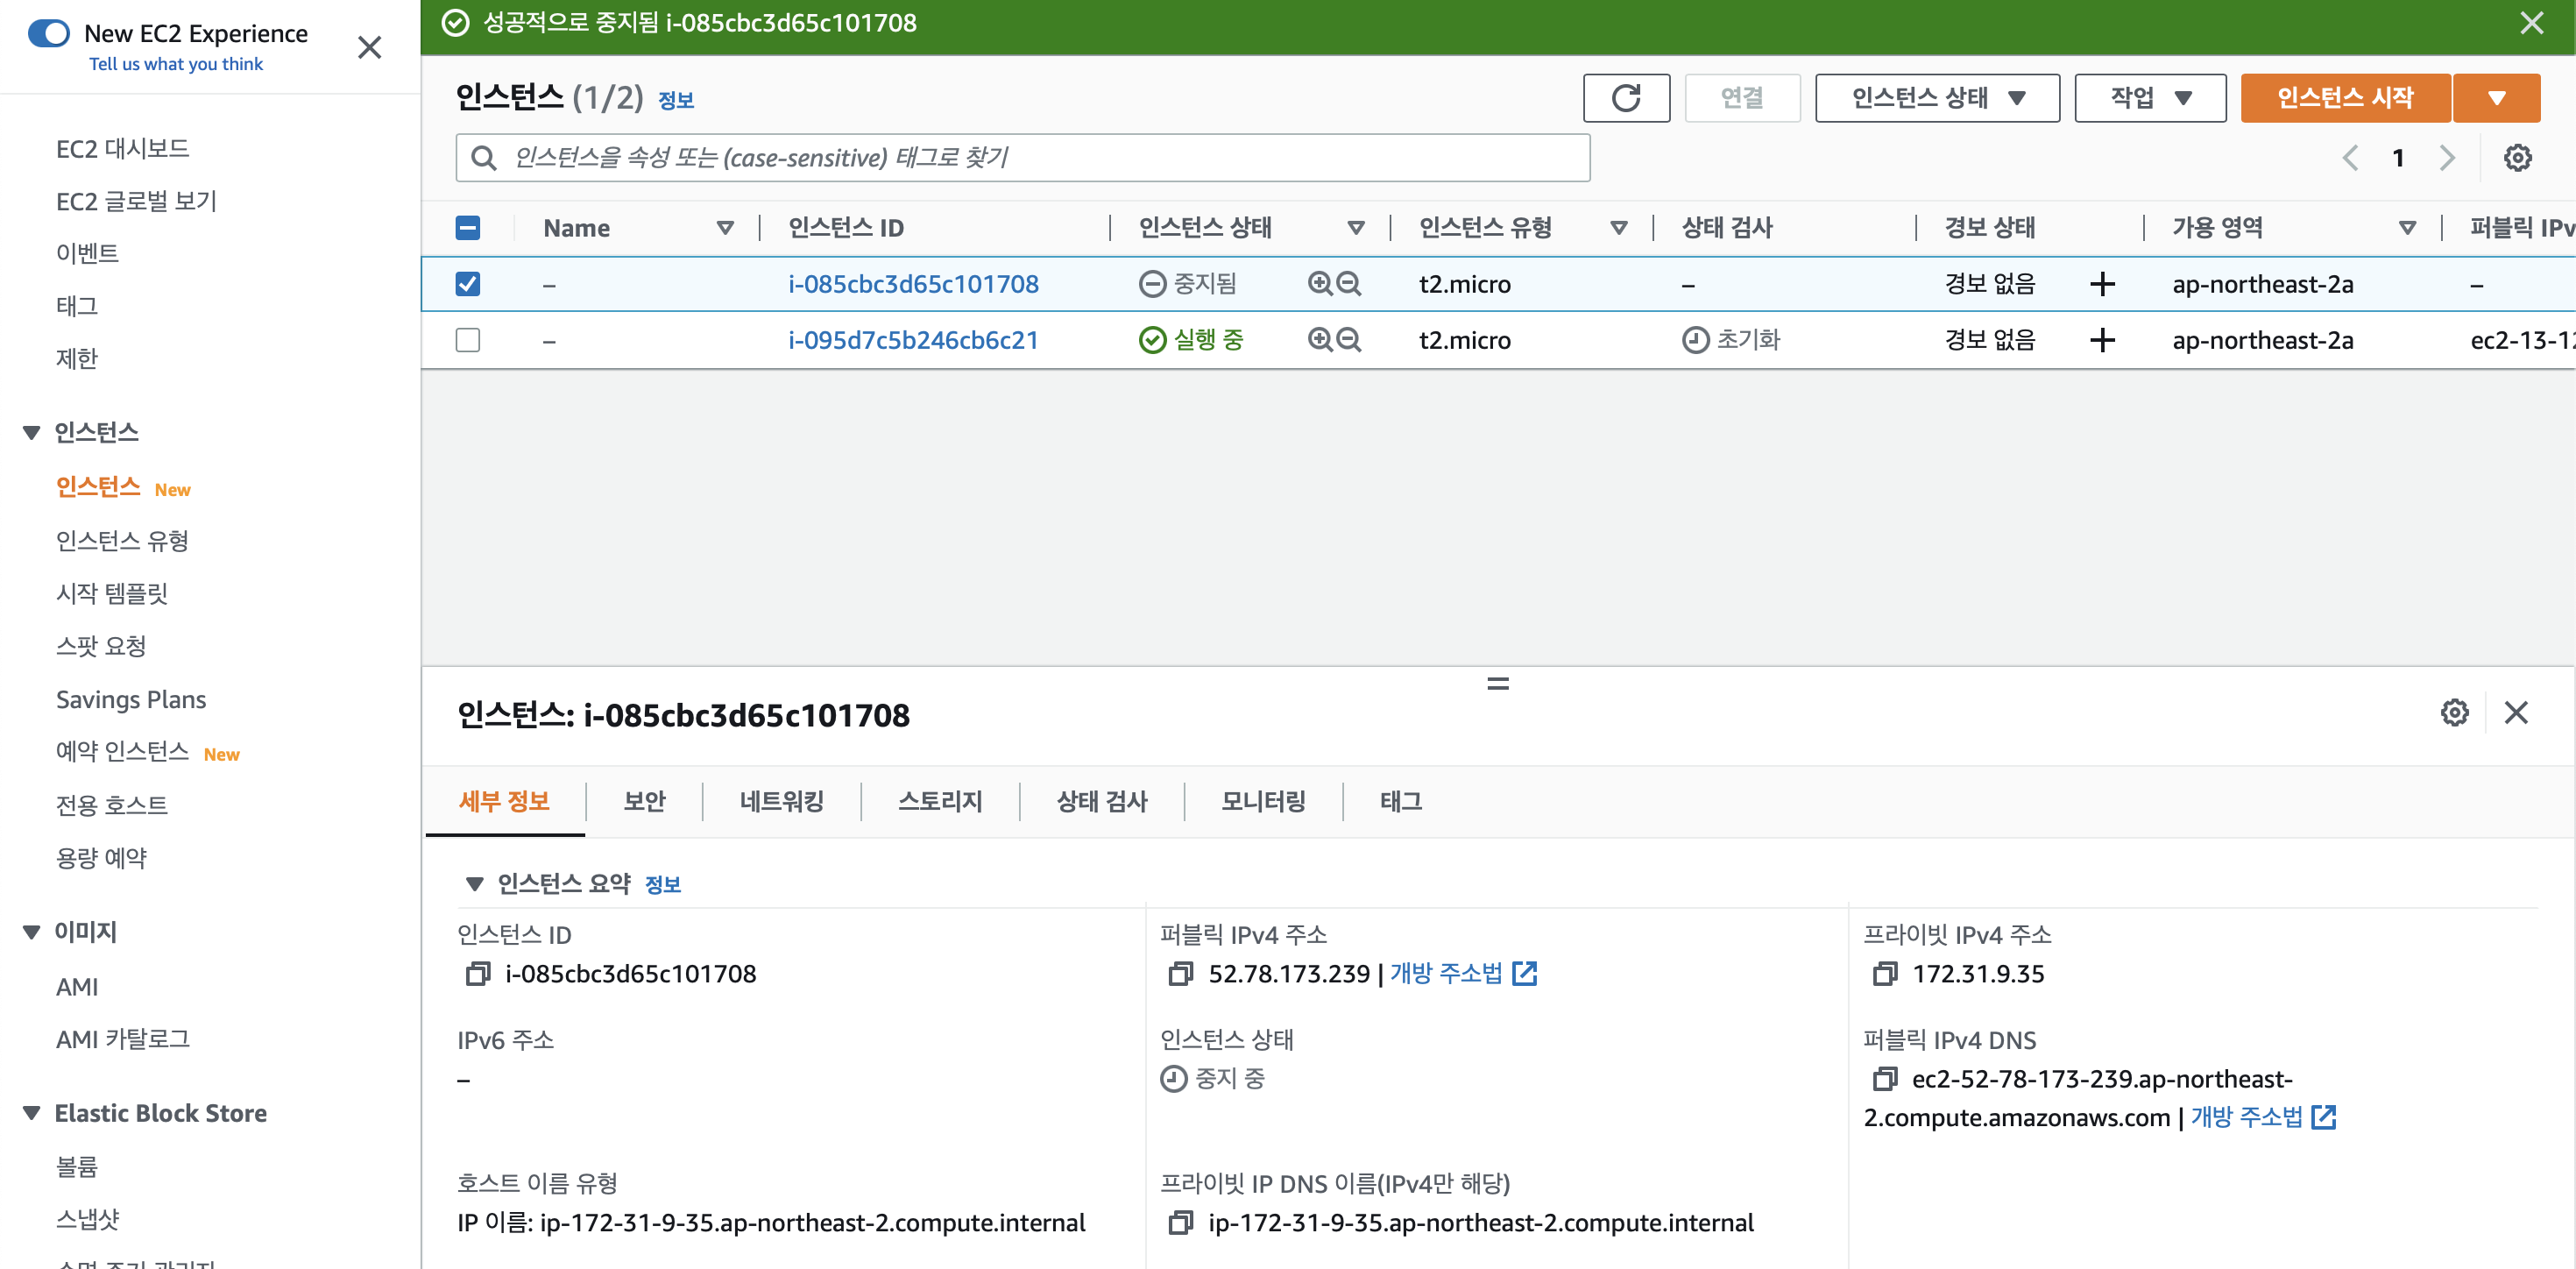Collapse the 인스턴스 요약 section
Viewport: 2576px width, 1269px height.
pos(475,884)
